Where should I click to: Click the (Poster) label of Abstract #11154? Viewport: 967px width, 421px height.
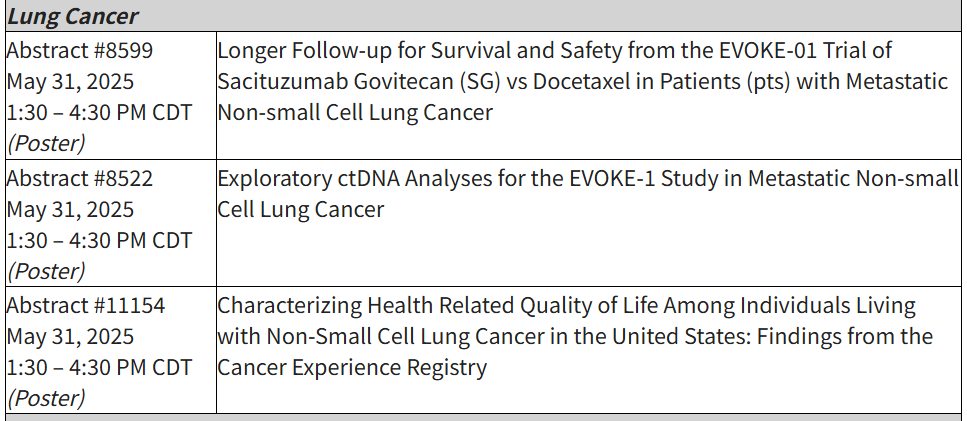(46, 399)
